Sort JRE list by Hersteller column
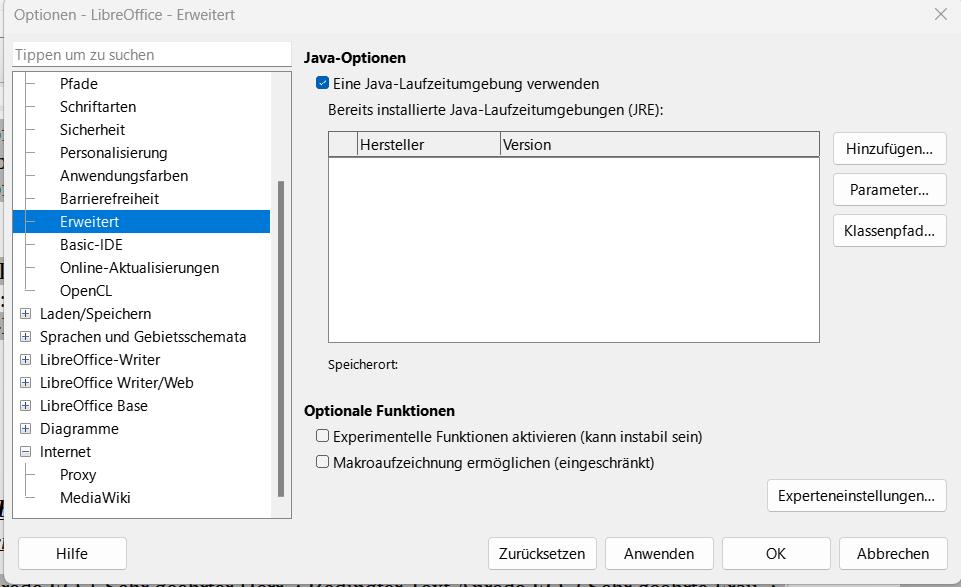The height and width of the screenshot is (587, 961). click(429, 145)
